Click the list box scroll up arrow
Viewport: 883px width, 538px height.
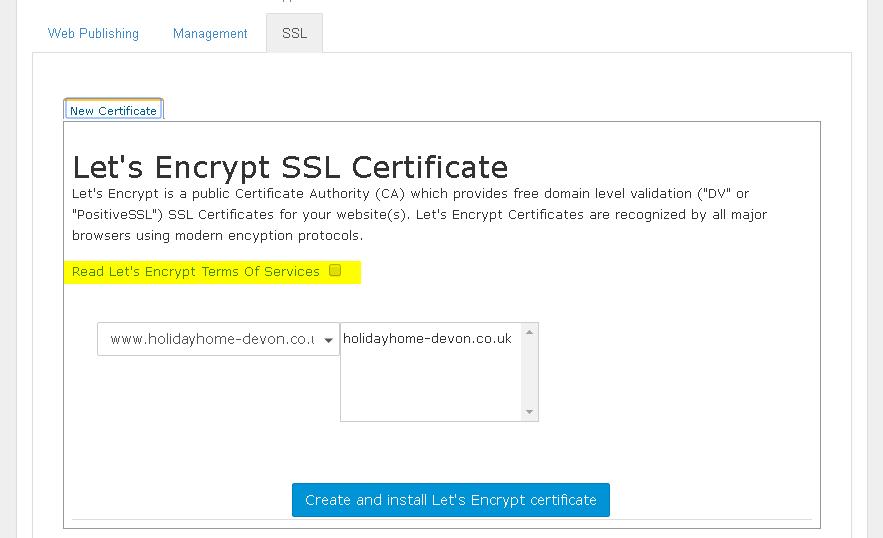tap(529, 332)
